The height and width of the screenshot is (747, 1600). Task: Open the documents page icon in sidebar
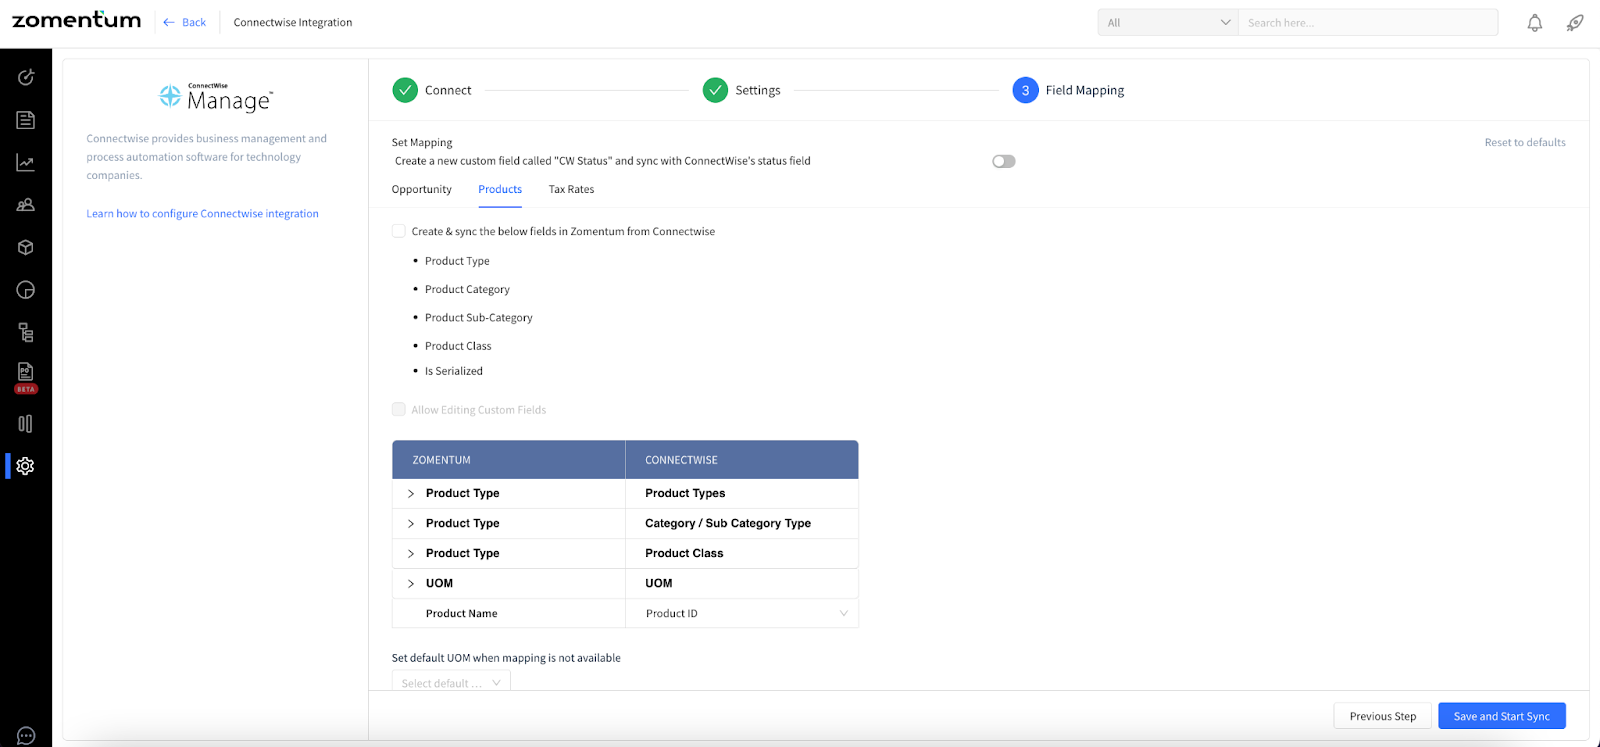(x=26, y=120)
